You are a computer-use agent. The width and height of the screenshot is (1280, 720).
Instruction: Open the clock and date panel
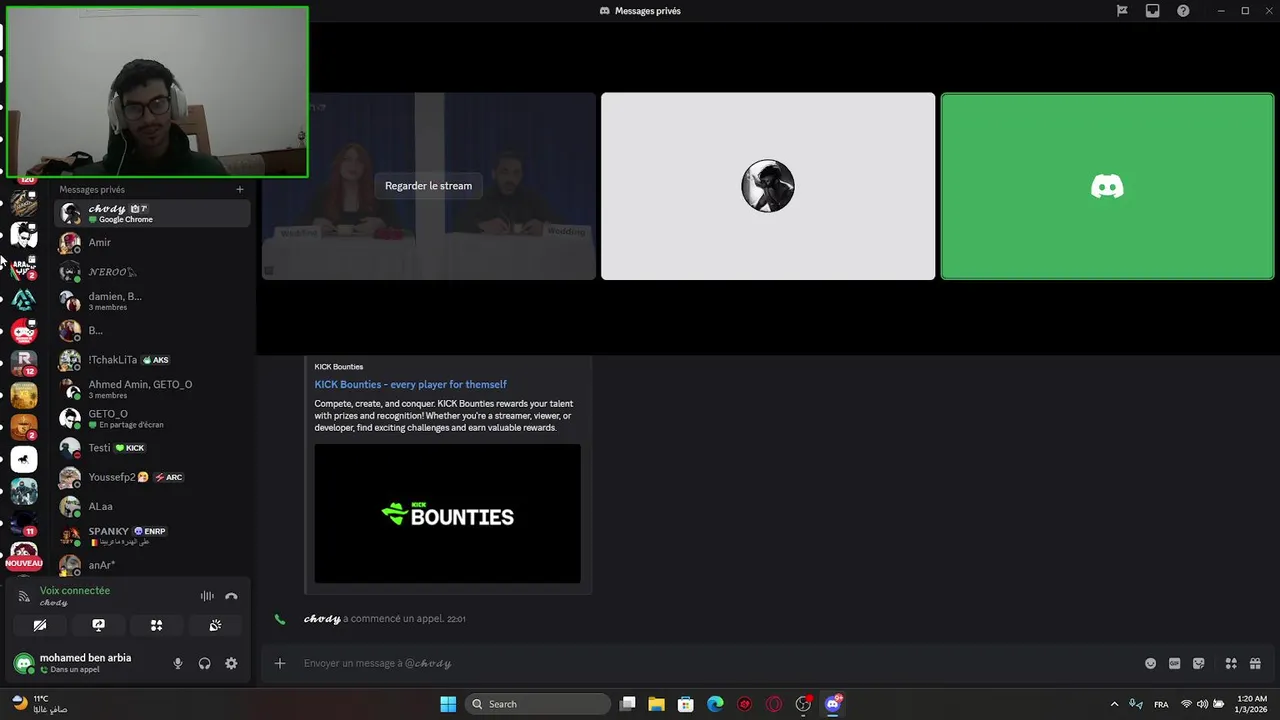pyautogui.click(x=1252, y=704)
